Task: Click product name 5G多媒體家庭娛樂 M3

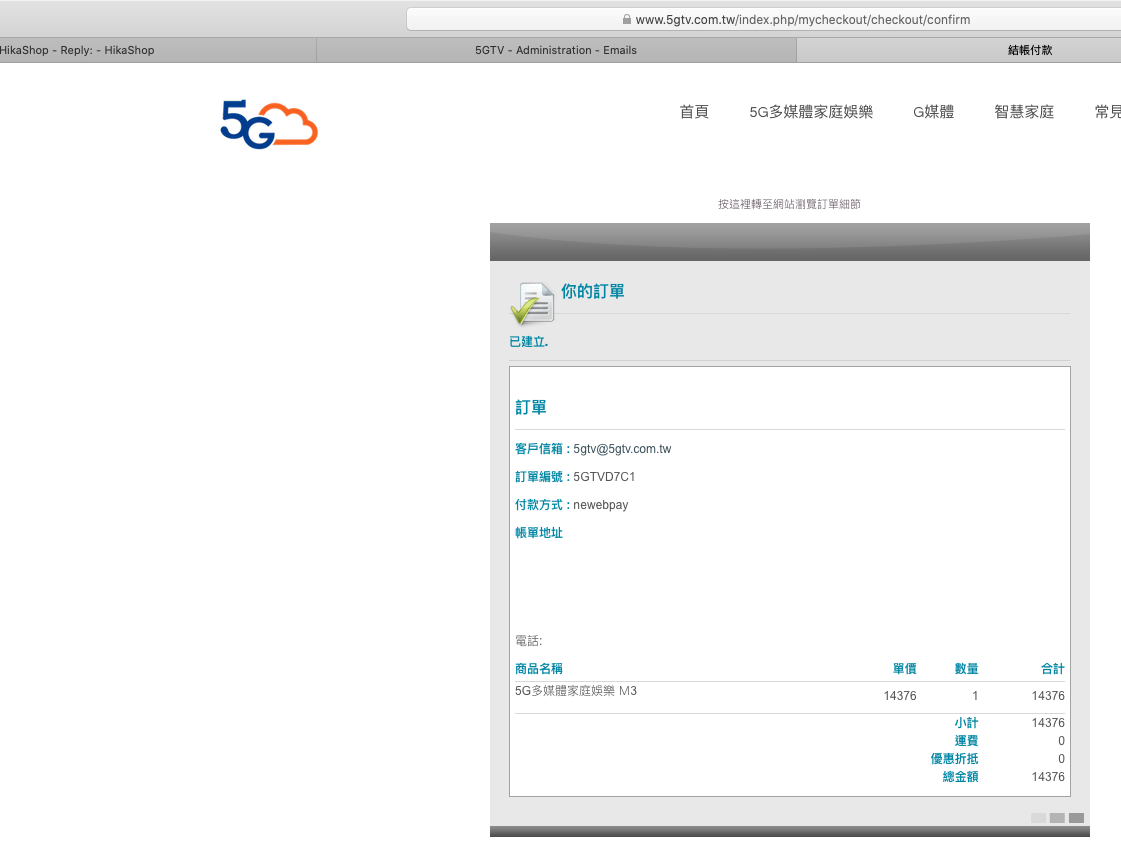Action: coord(576,691)
